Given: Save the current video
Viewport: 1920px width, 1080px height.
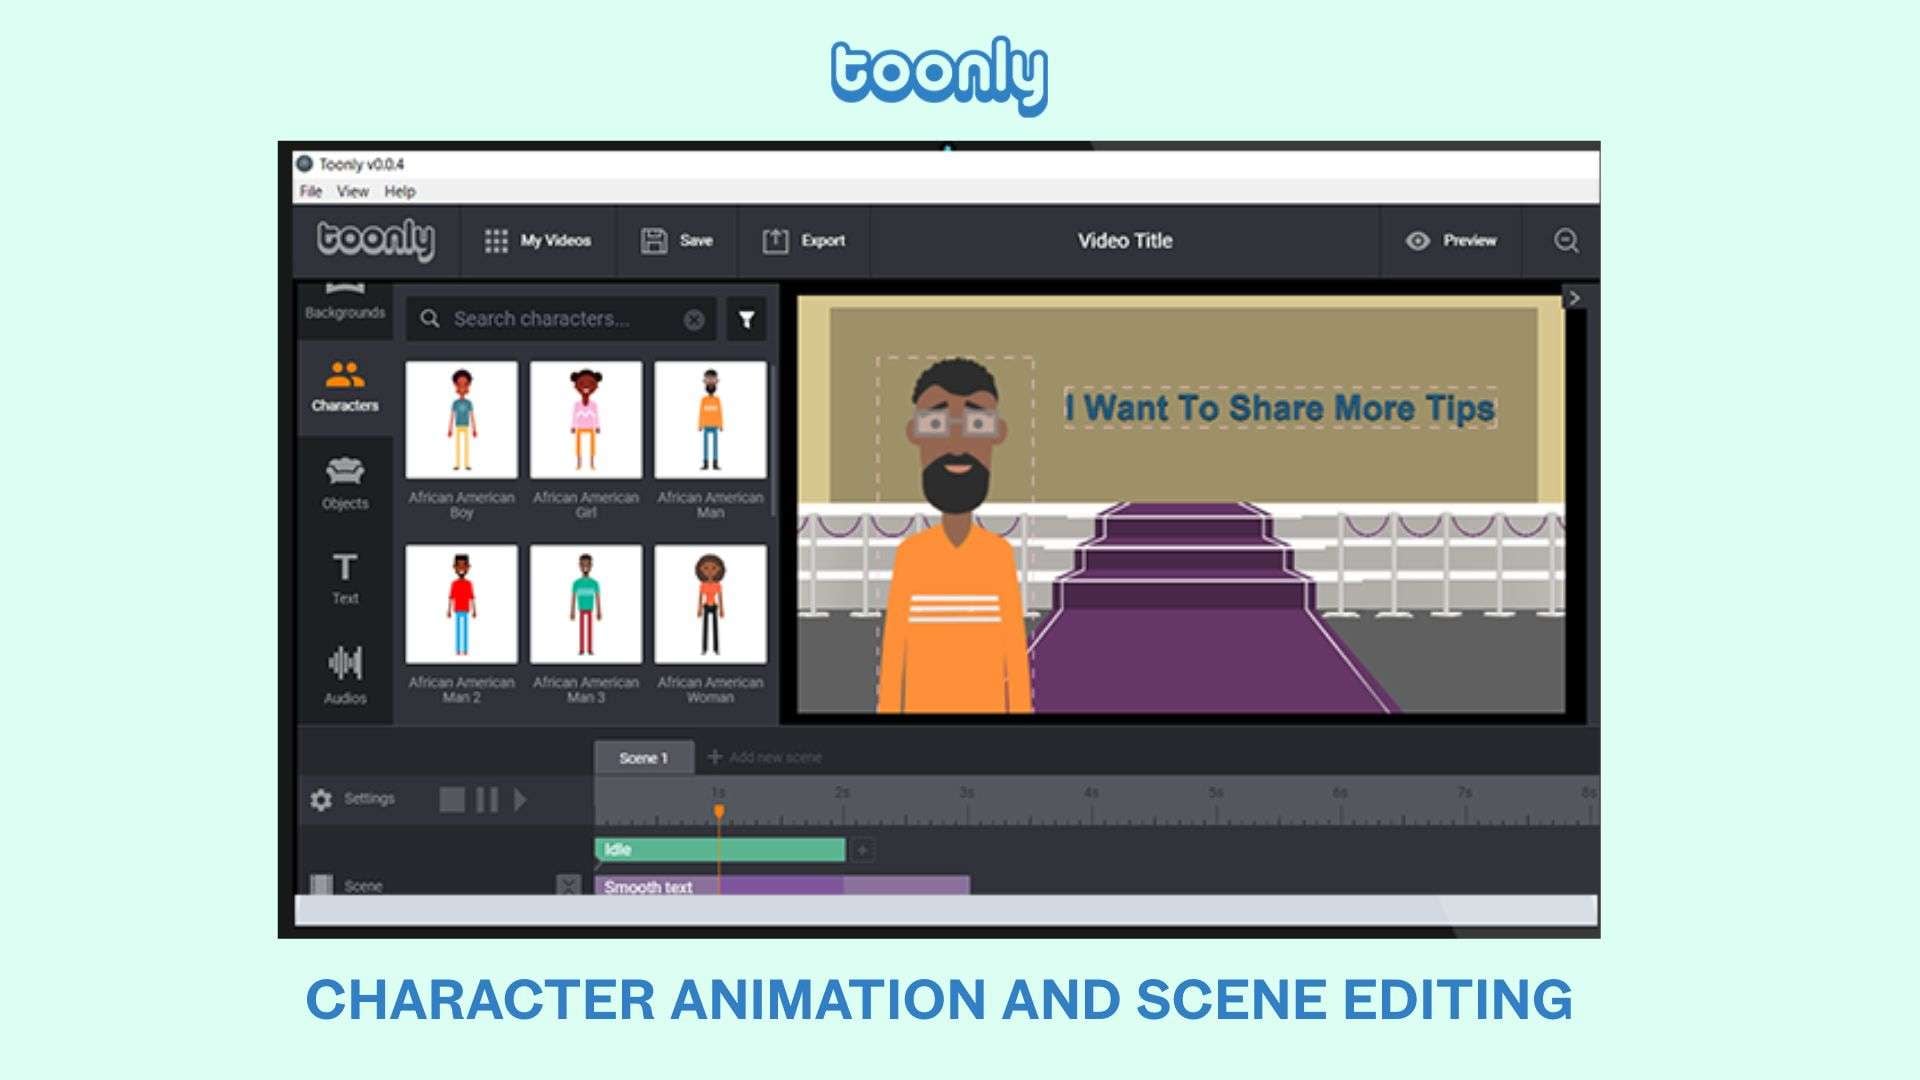Looking at the screenshot, I should pyautogui.click(x=677, y=241).
